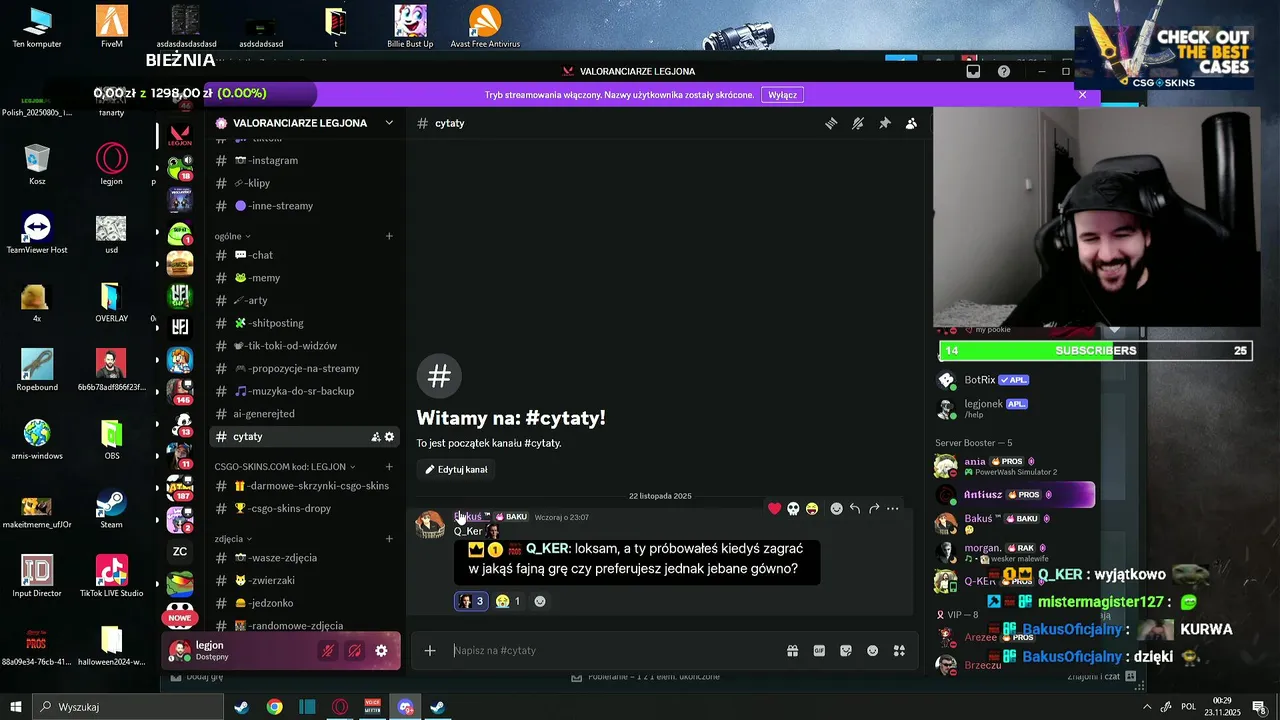This screenshot has width=1280, height=720.
Task: Open user settings gear icon
Action: point(381,651)
